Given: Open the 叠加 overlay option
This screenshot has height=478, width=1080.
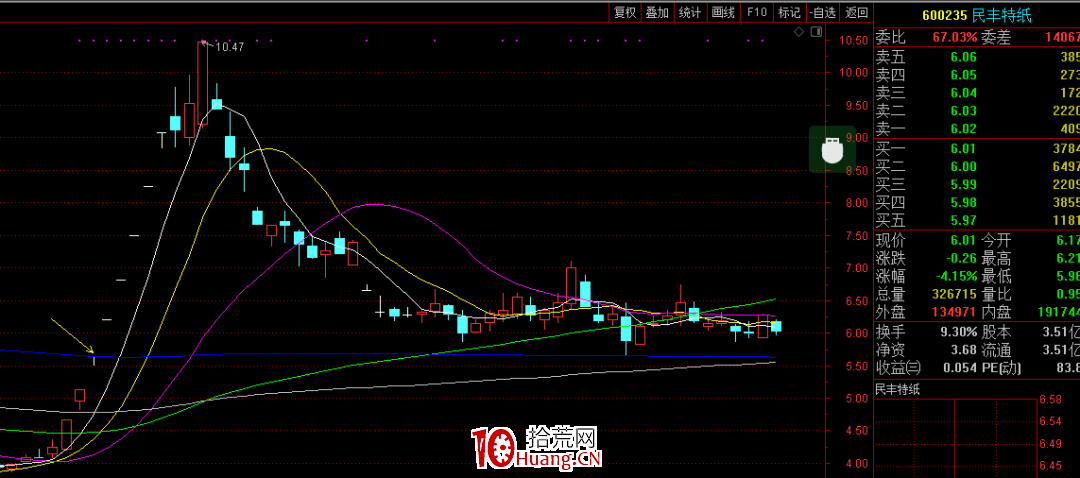Looking at the screenshot, I should (x=657, y=12).
